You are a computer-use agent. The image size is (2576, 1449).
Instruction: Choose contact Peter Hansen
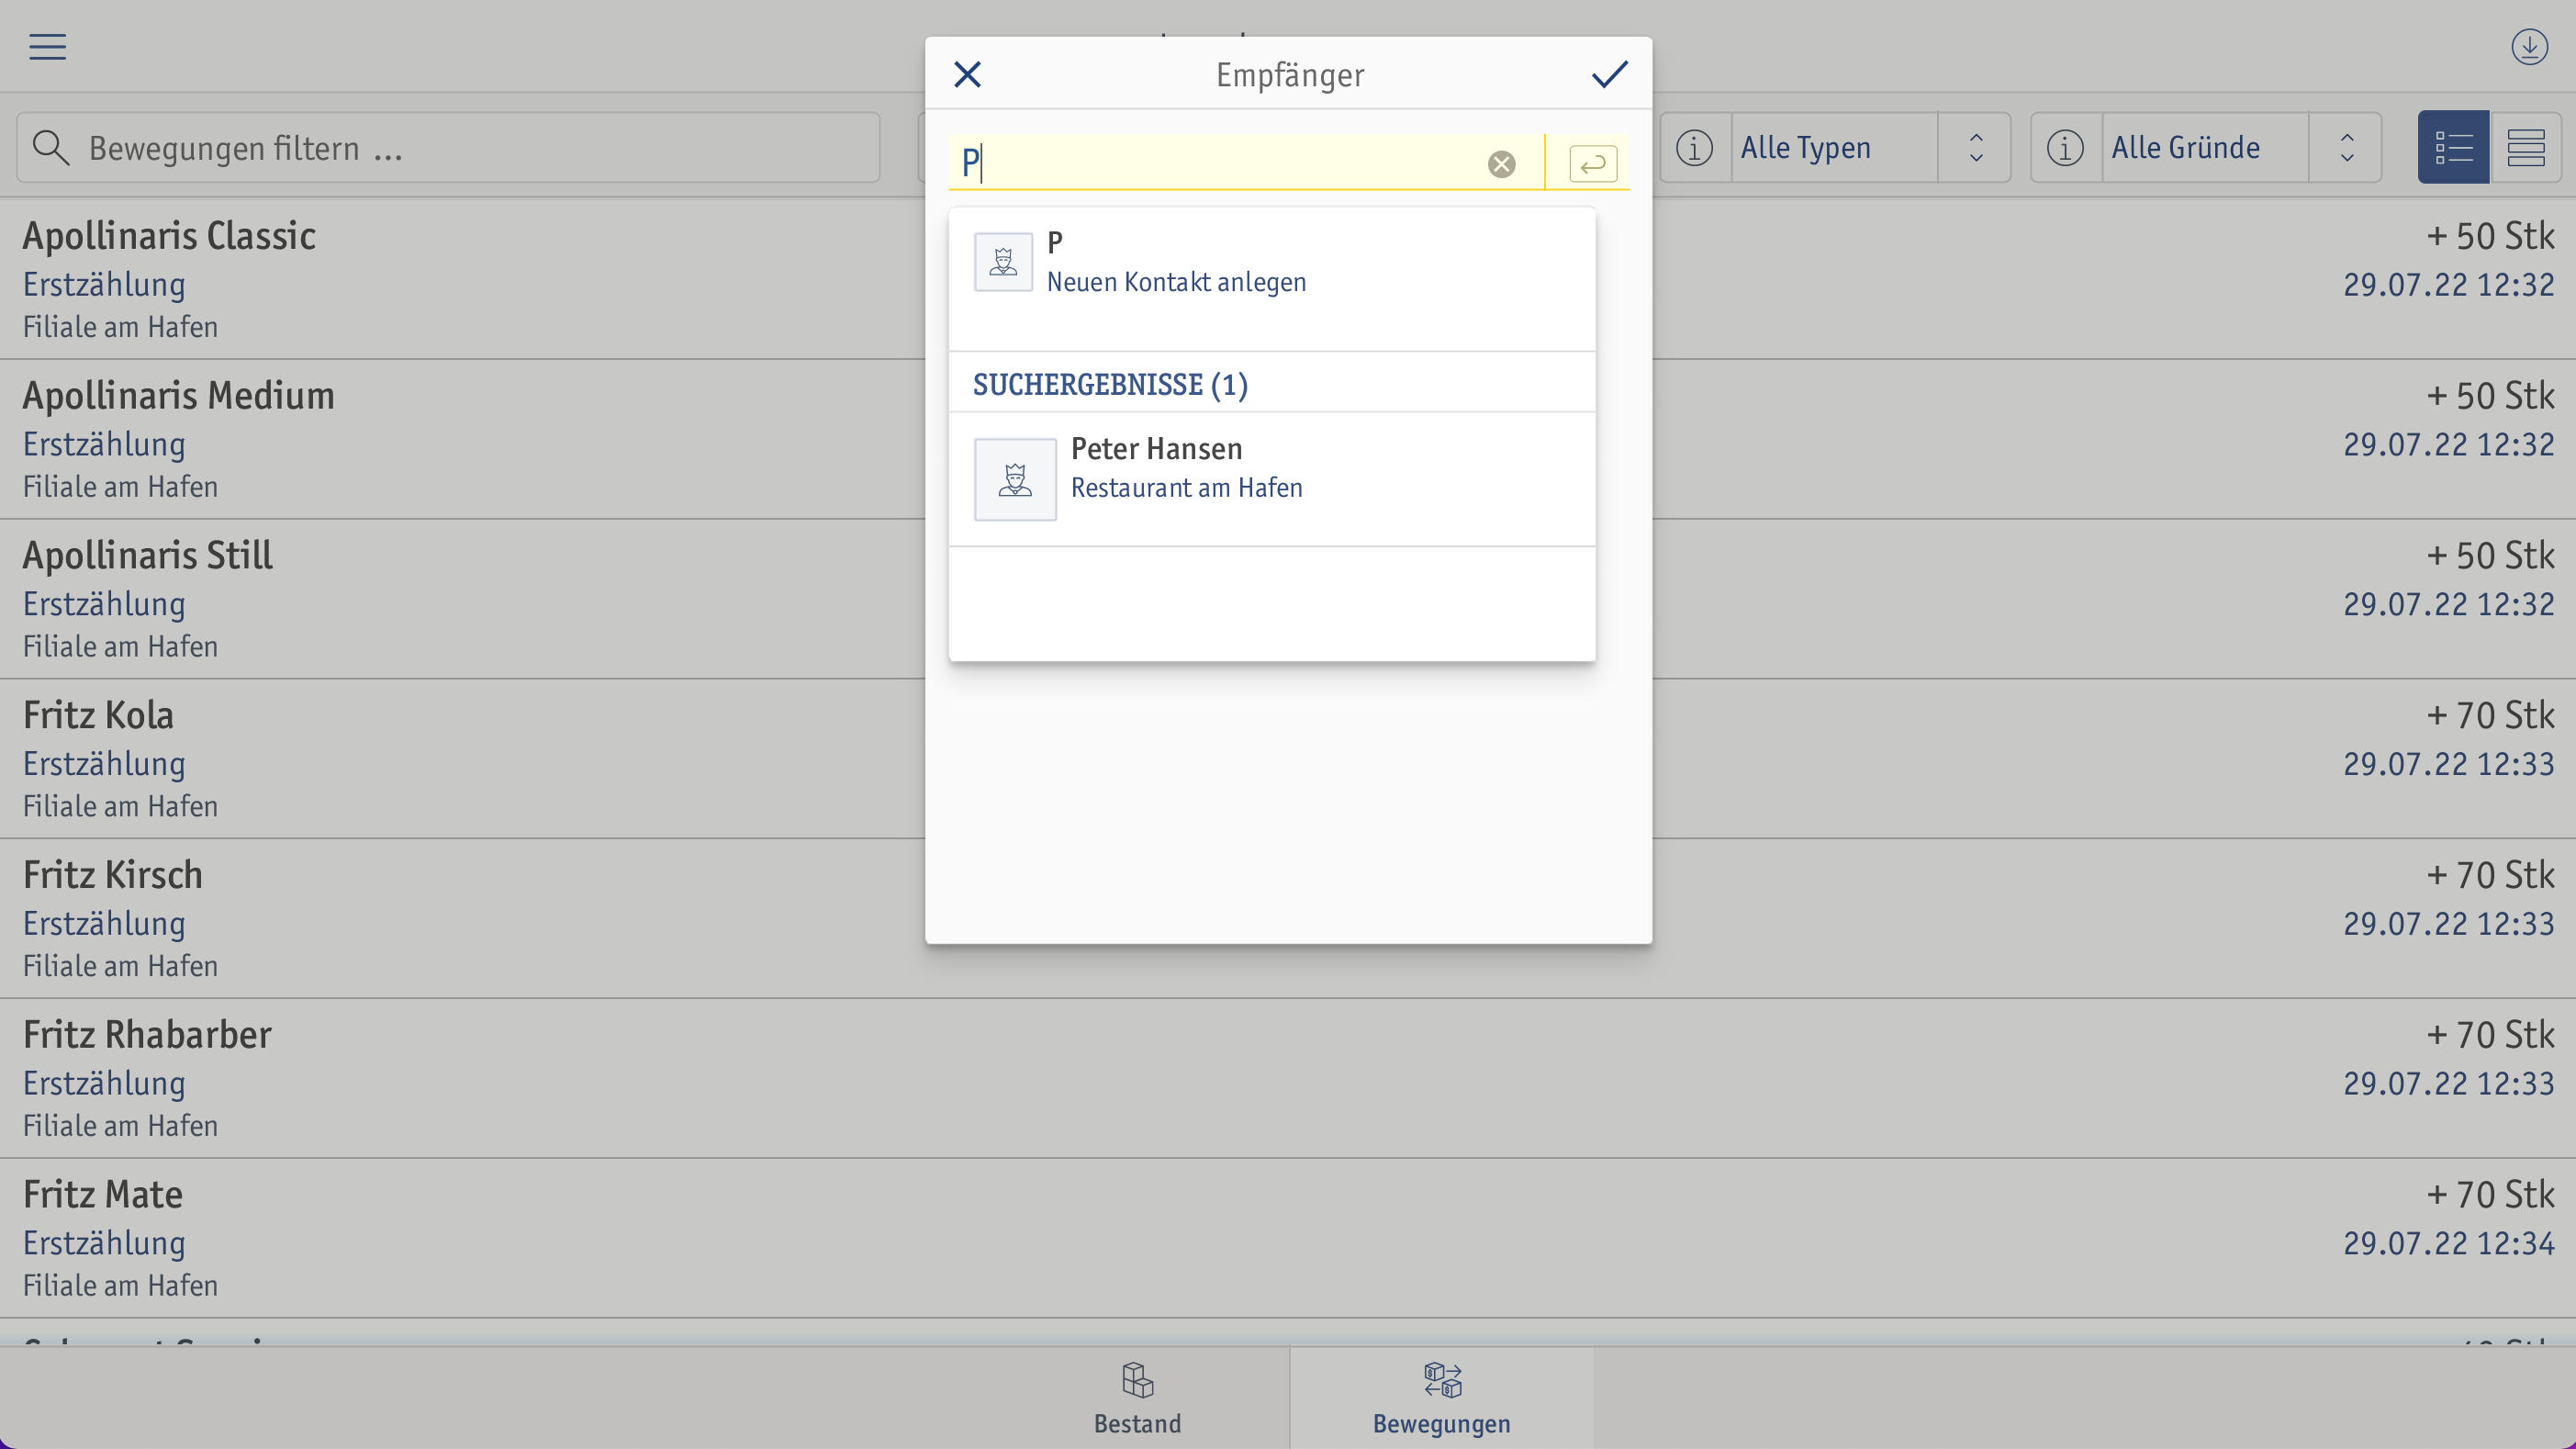pyautogui.click(x=1272, y=479)
